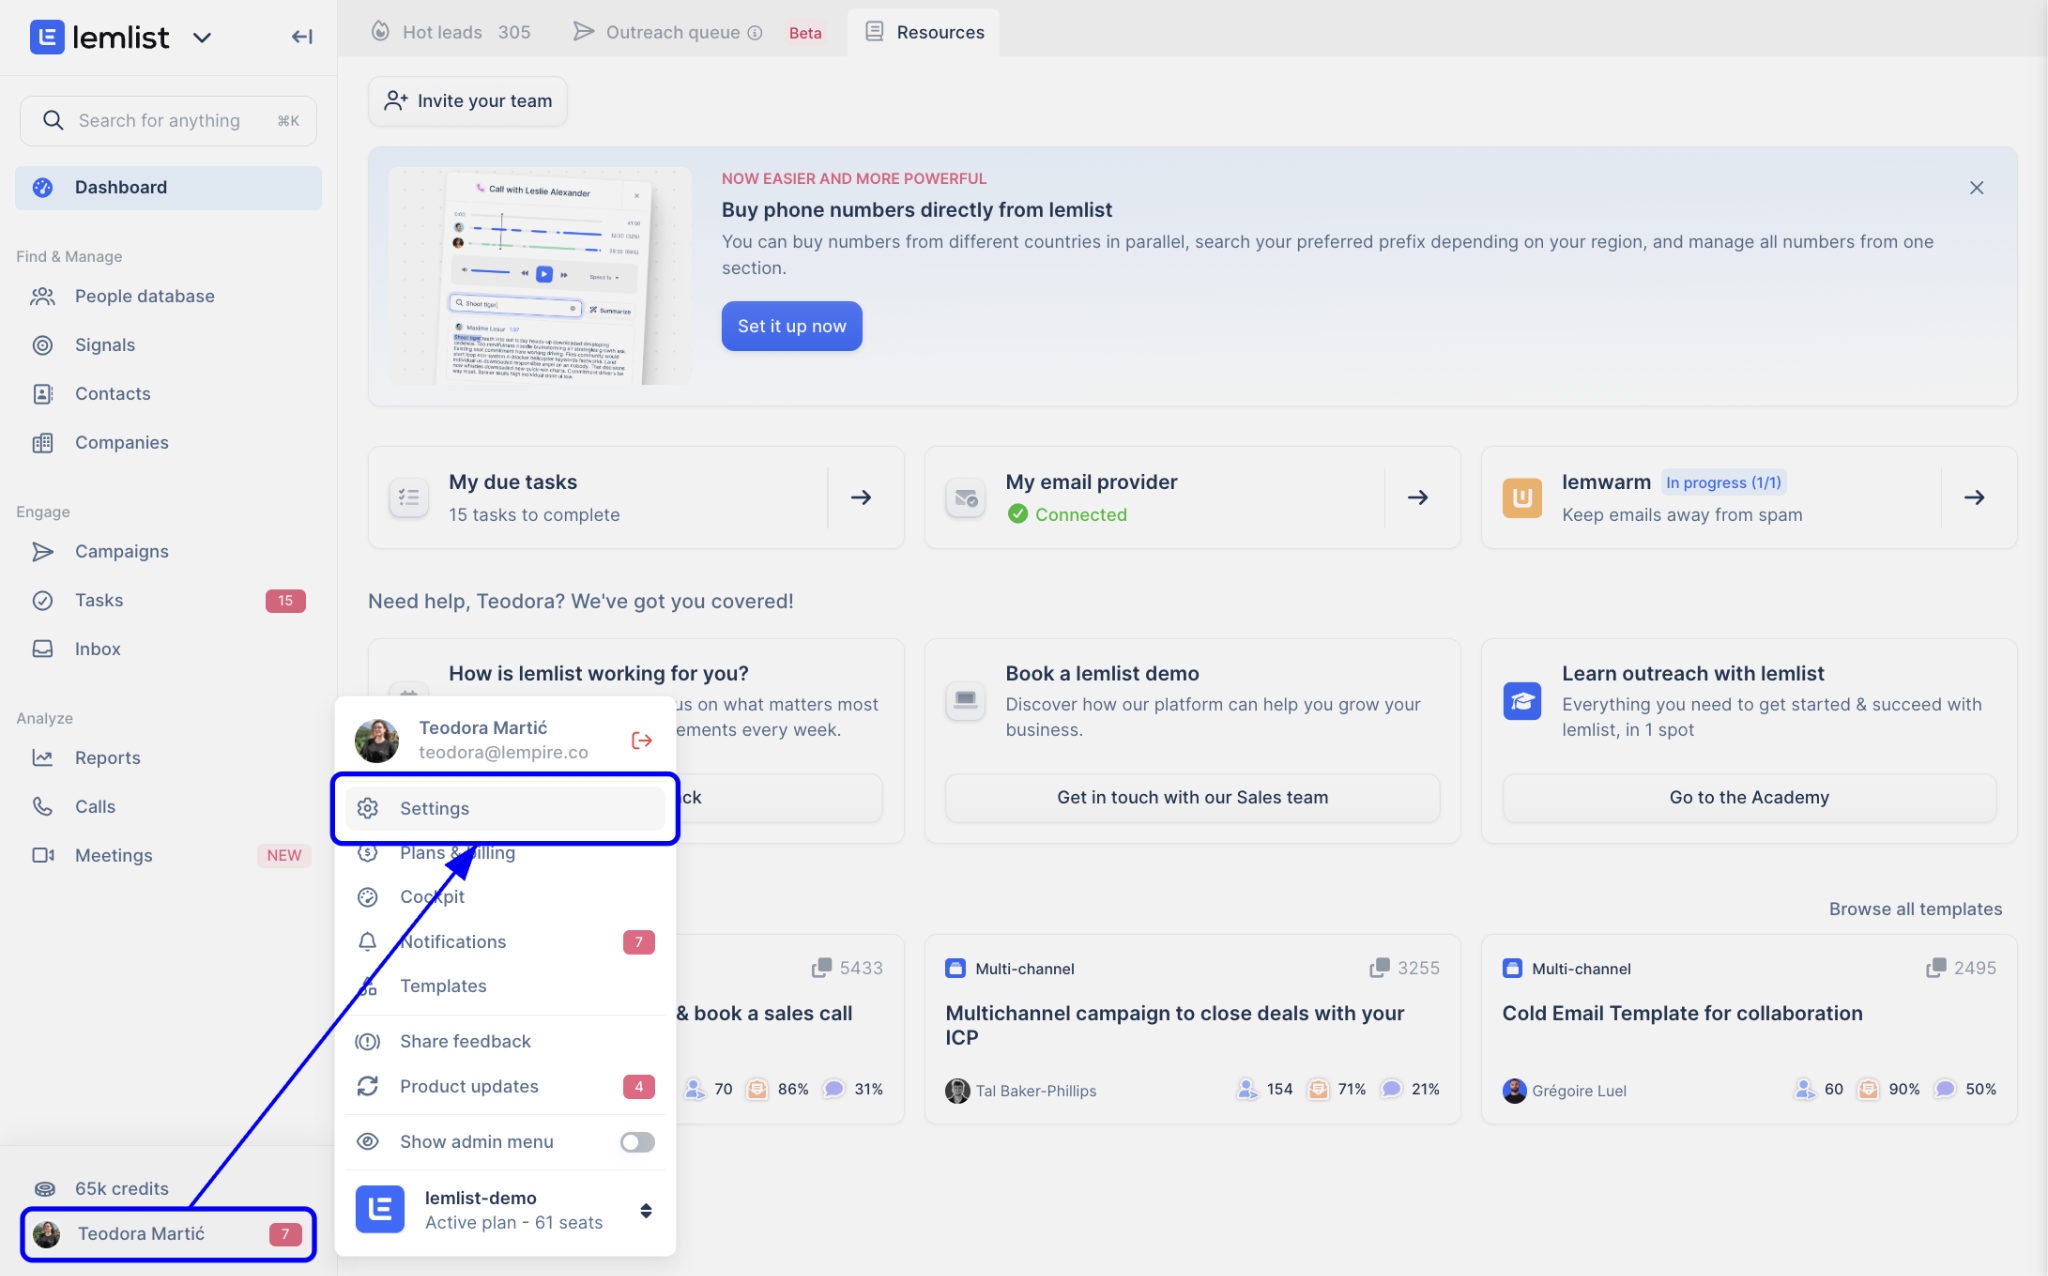
Task: Click the Signals target icon
Action: (x=43, y=345)
